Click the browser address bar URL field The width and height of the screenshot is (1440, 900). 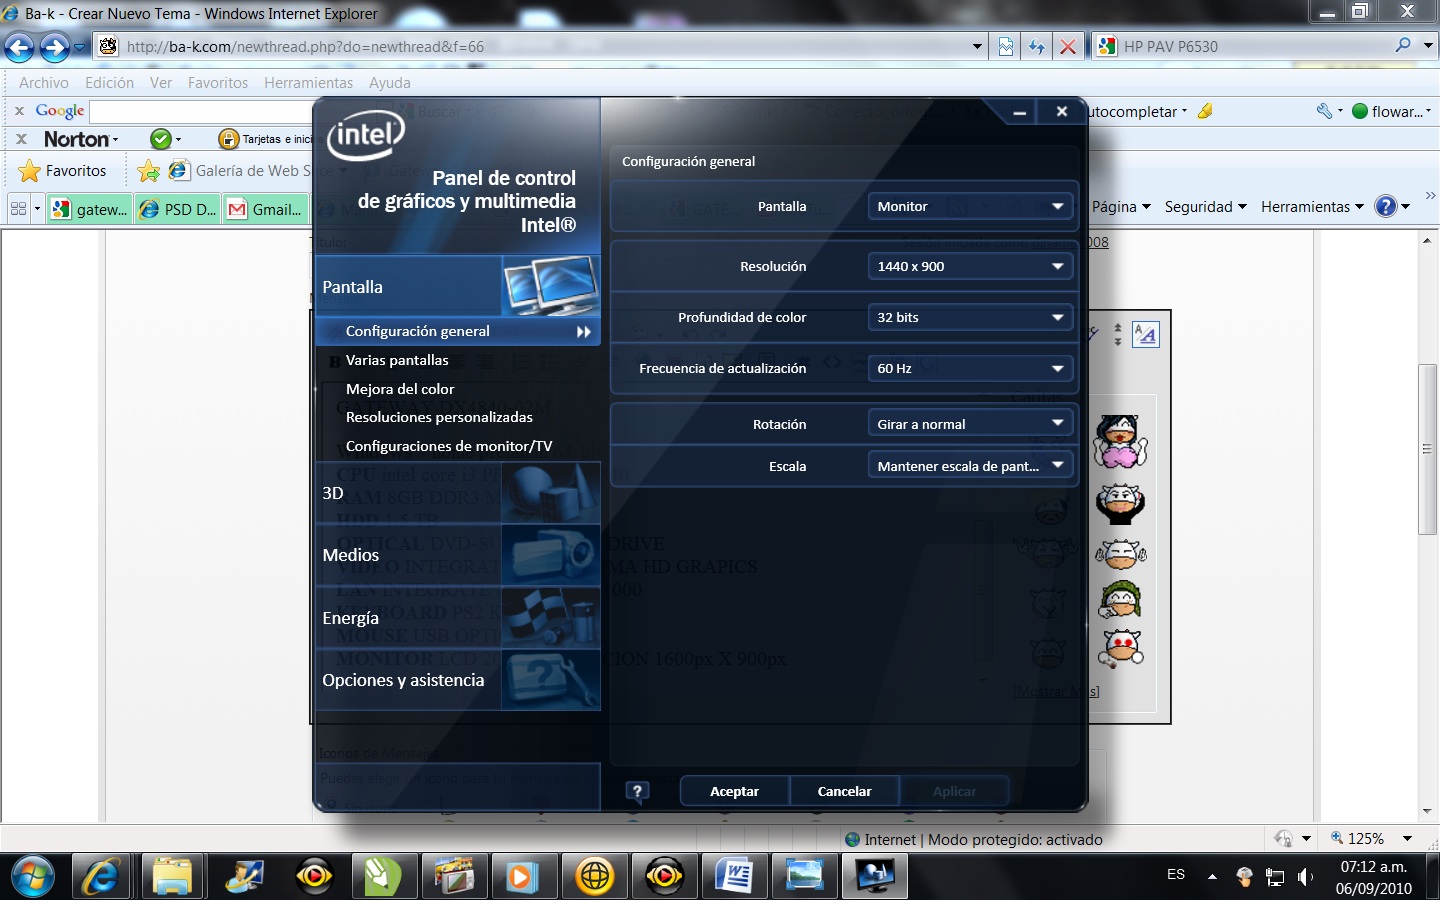540,47
